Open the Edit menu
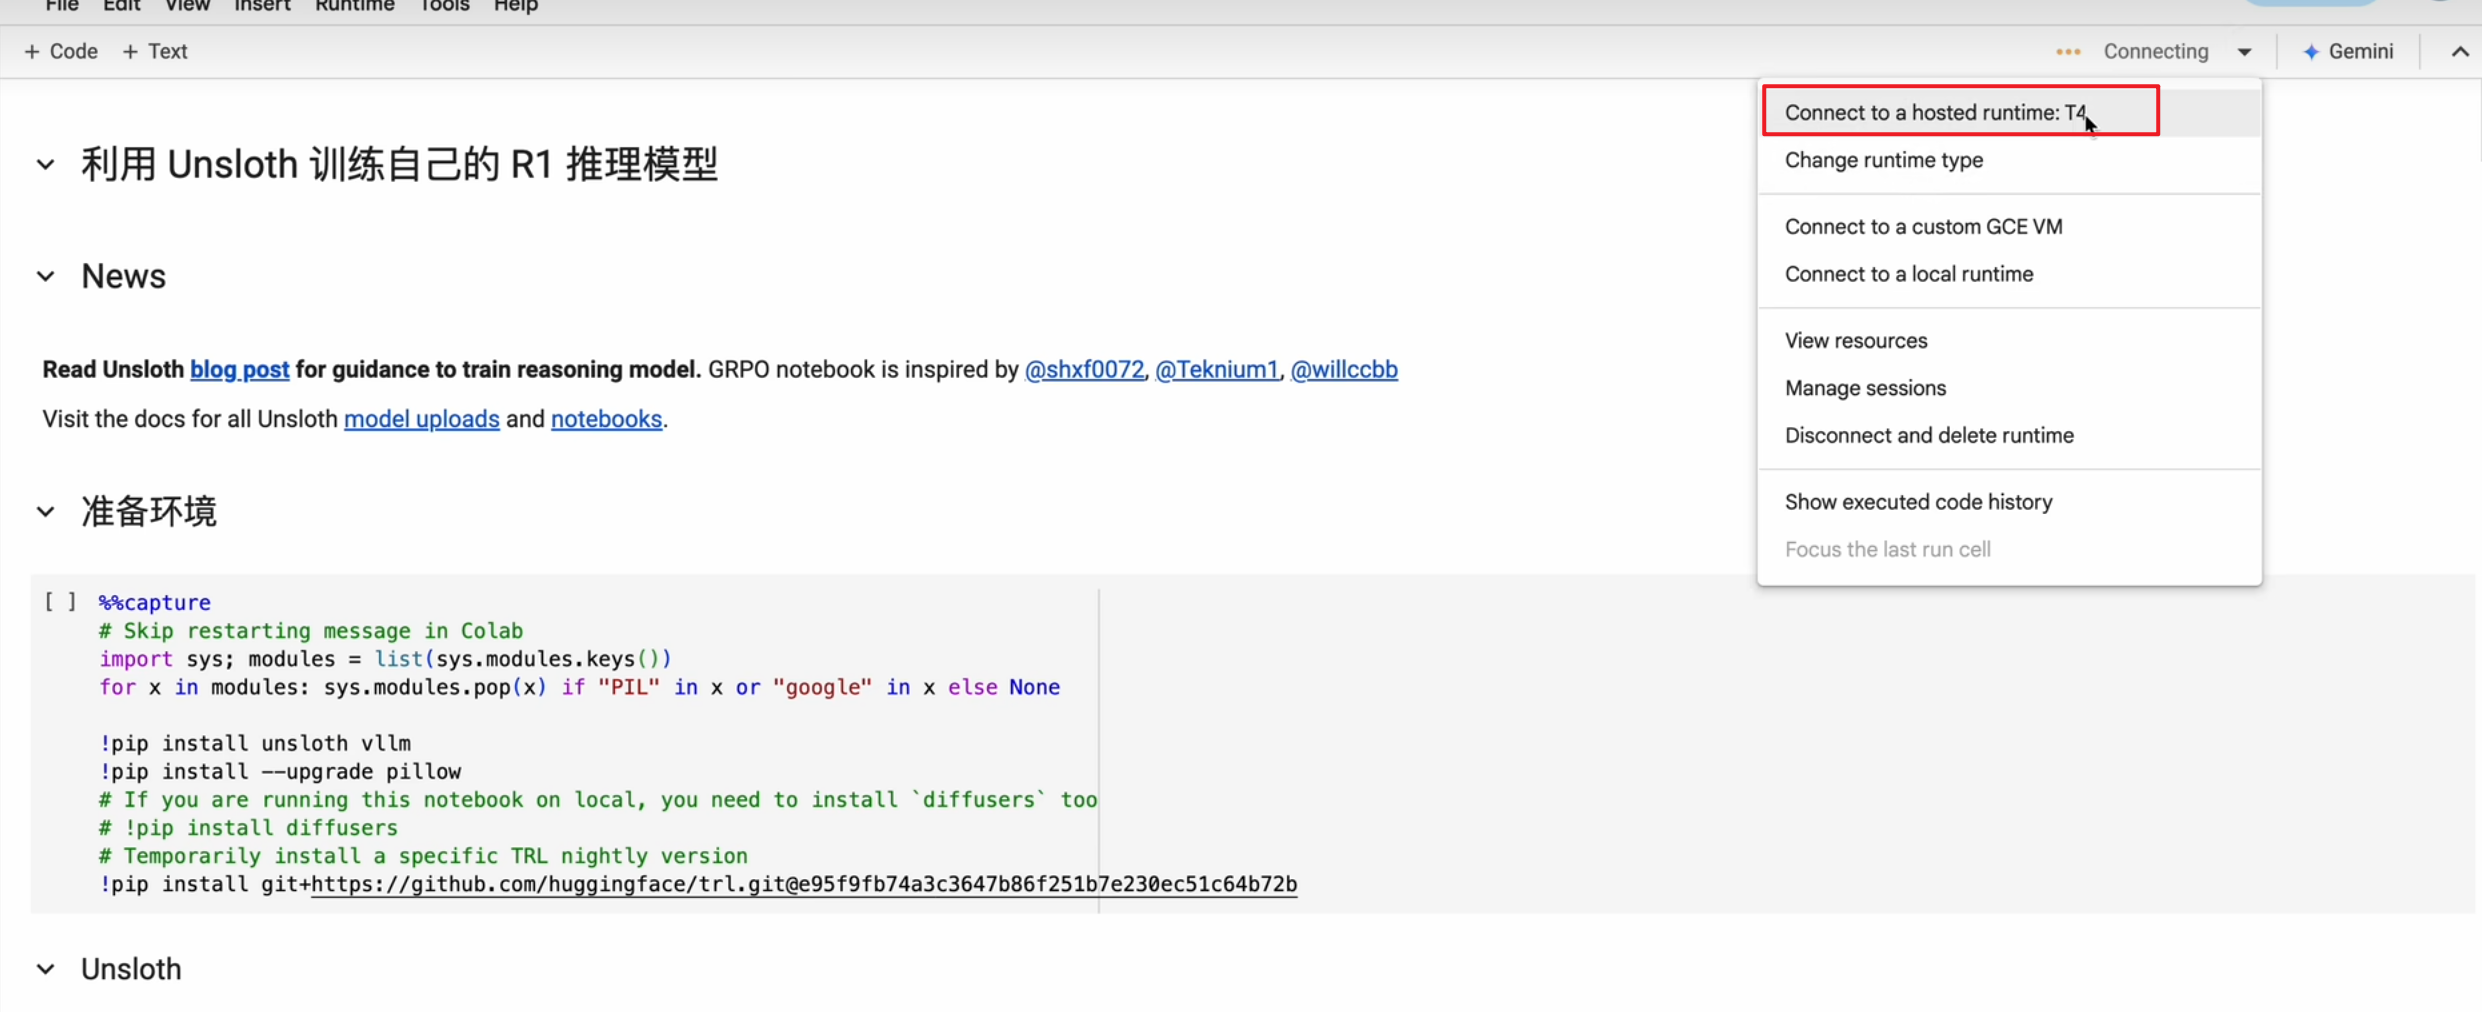The height and width of the screenshot is (1012, 2482). [121, 6]
